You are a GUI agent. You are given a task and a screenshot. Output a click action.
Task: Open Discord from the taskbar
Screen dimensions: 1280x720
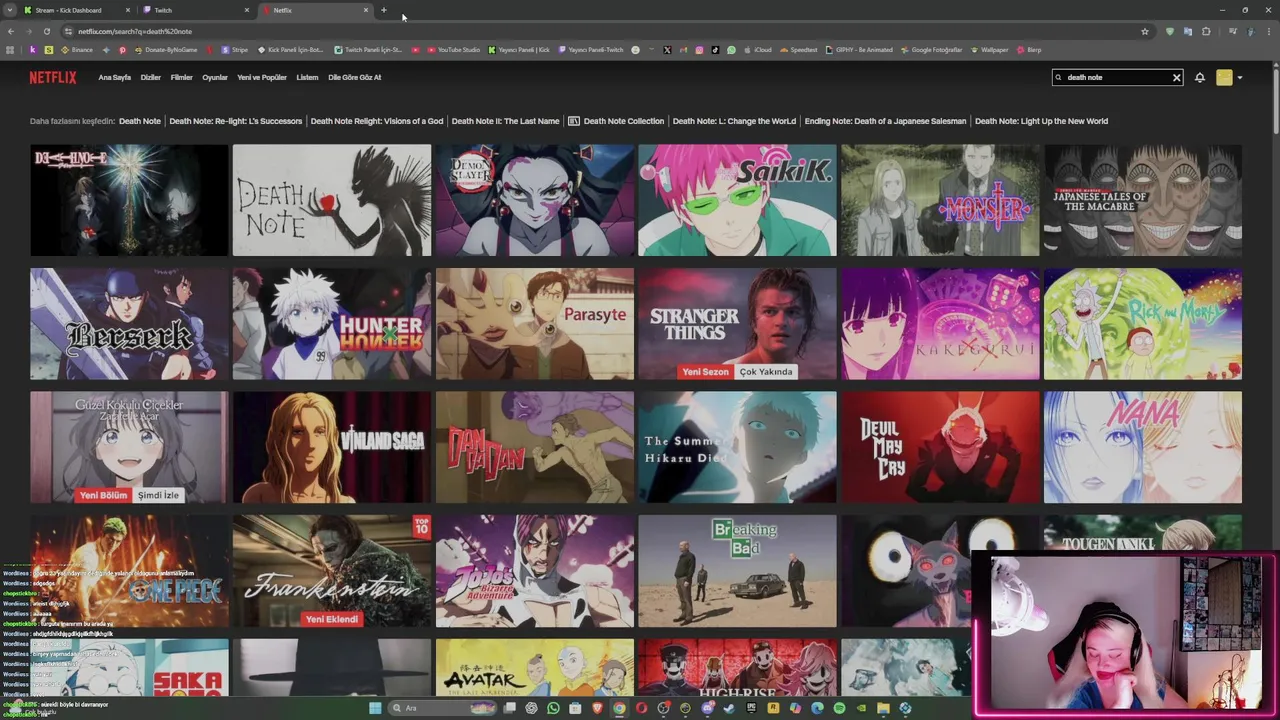[x=708, y=708]
